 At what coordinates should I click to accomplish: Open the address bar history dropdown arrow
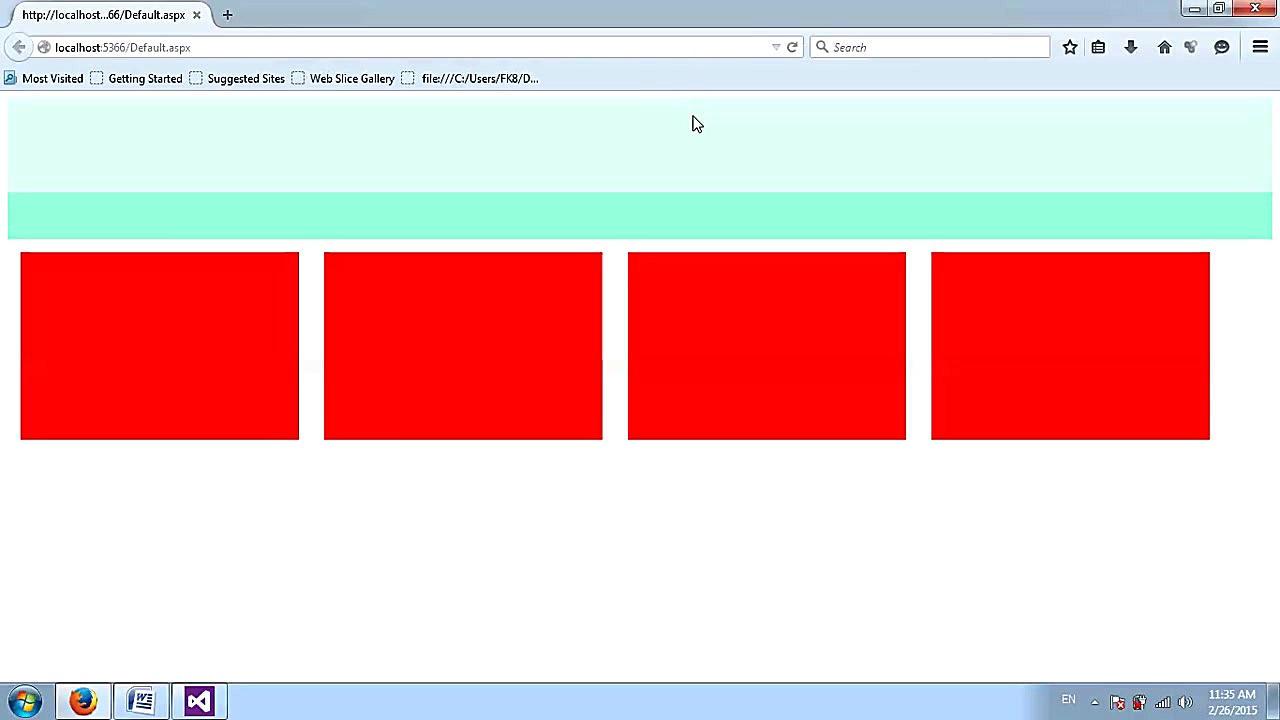pos(776,47)
